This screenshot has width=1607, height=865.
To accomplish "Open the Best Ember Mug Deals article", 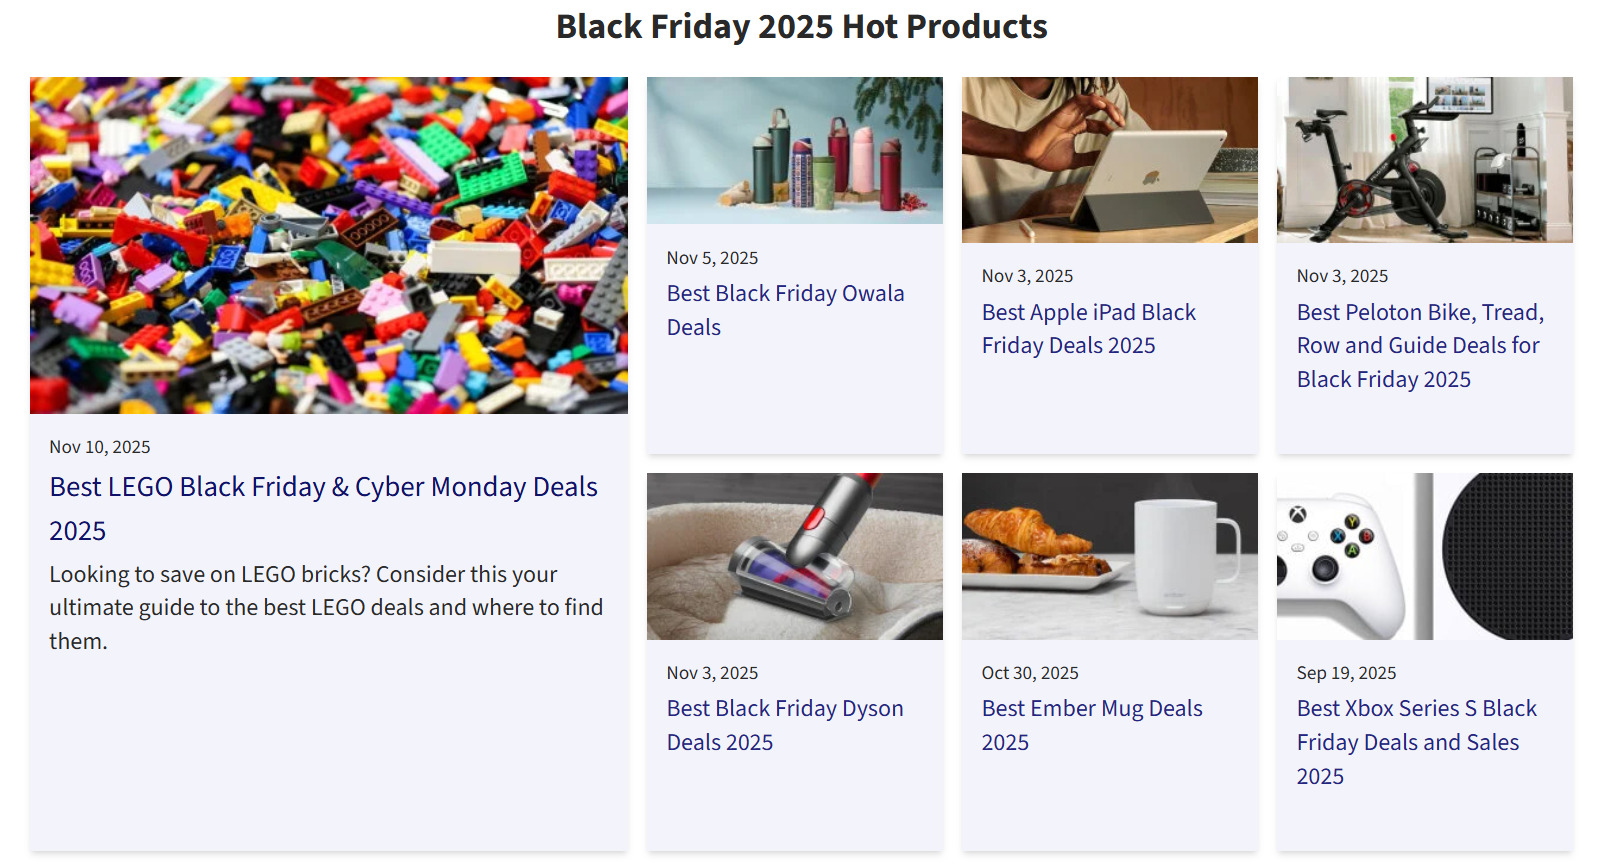I will pyautogui.click(x=1091, y=724).
